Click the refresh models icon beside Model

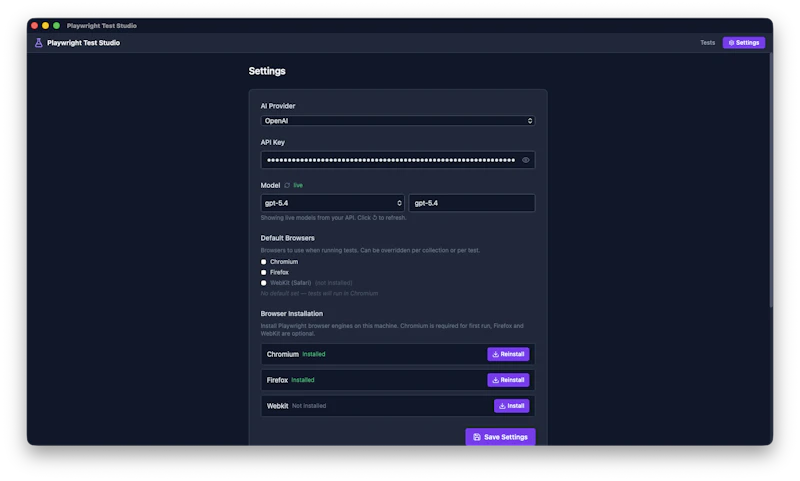click(x=287, y=186)
